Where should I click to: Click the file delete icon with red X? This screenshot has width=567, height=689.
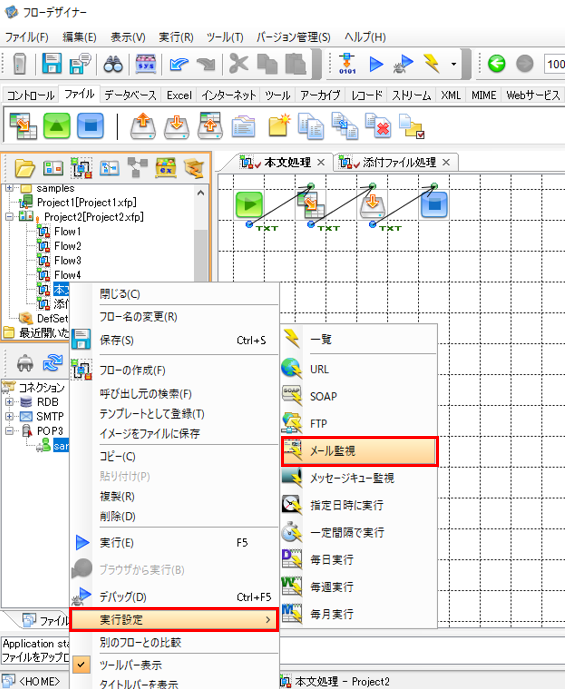click(x=378, y=126)
